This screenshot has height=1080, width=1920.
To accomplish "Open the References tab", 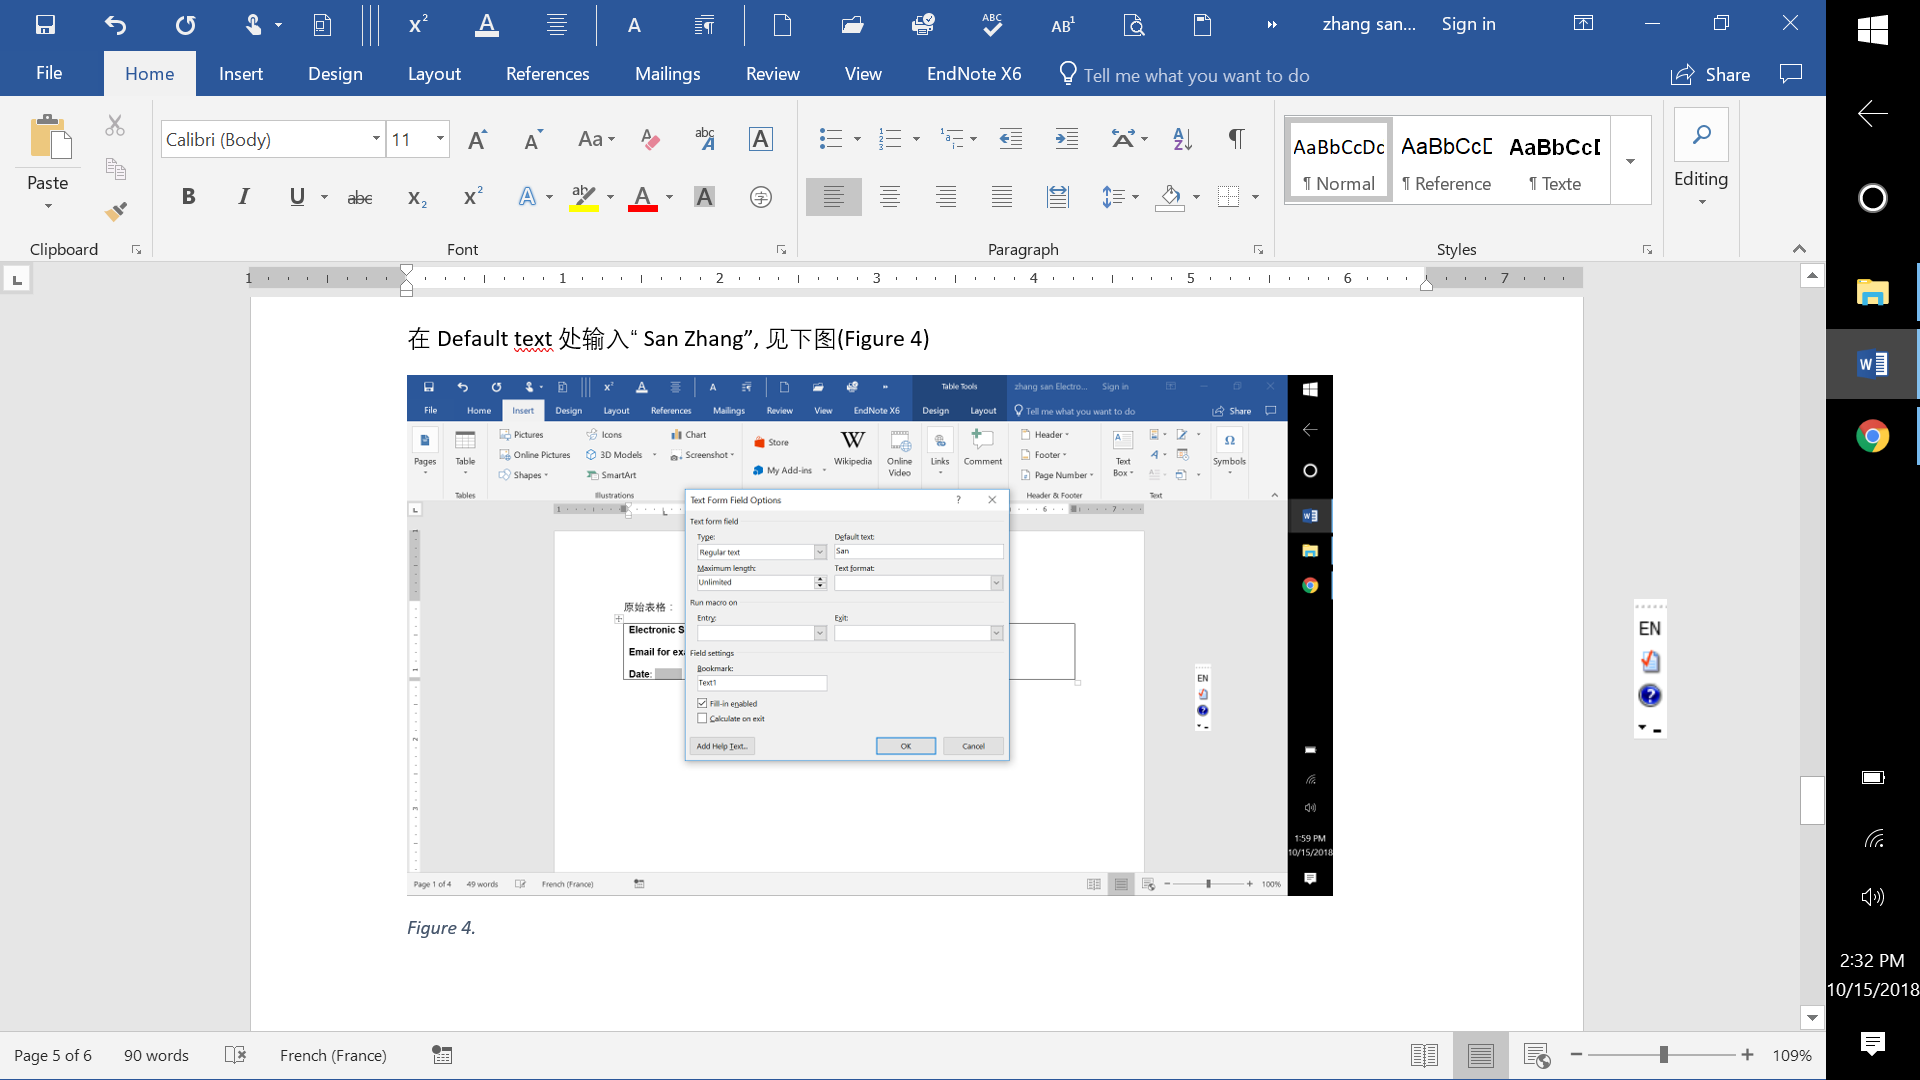I will point(547,74).
